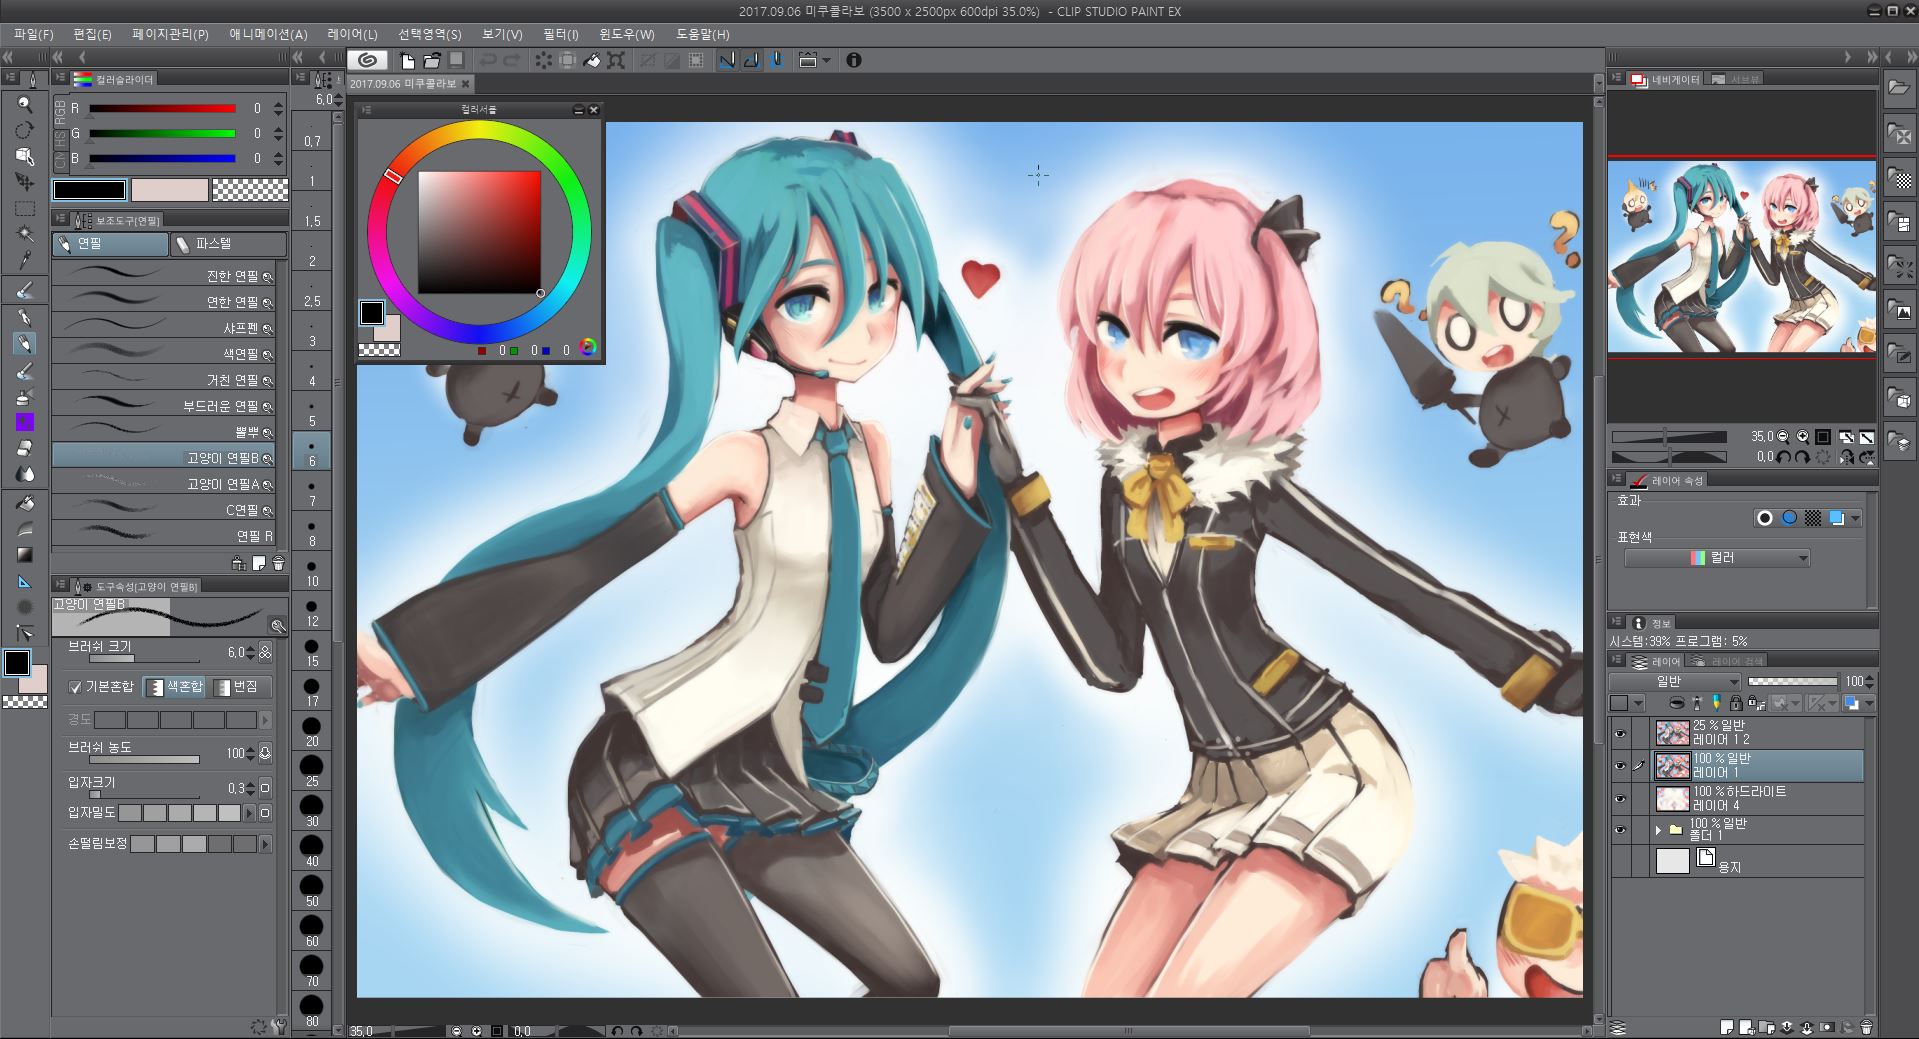
Task: Open the 일반 blend mode dropdown
Action: 1675,681
